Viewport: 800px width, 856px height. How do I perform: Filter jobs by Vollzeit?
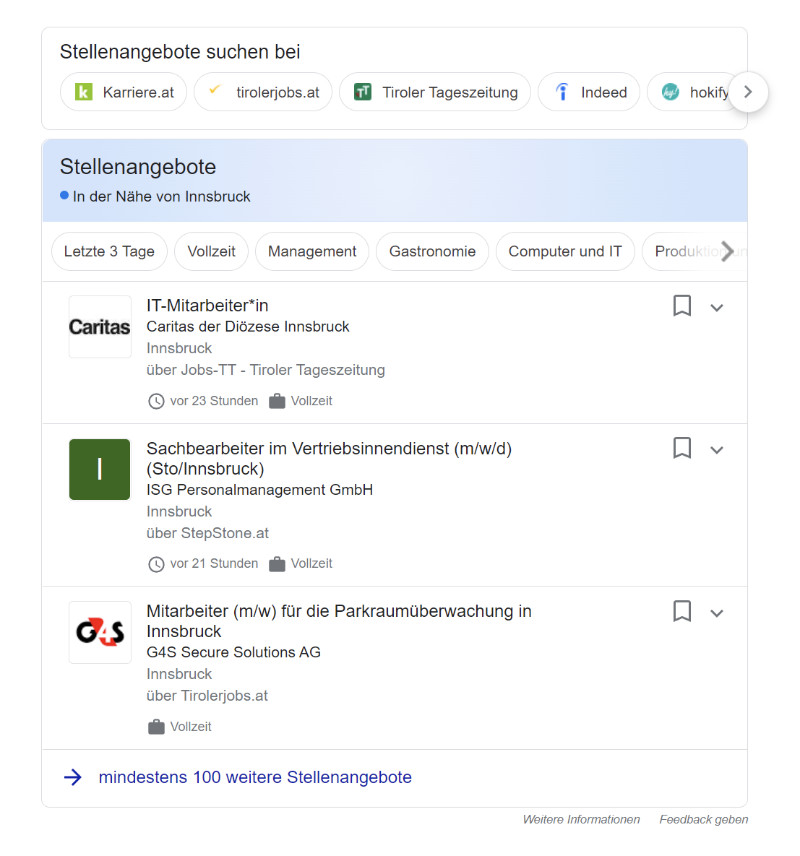point(211,251)
